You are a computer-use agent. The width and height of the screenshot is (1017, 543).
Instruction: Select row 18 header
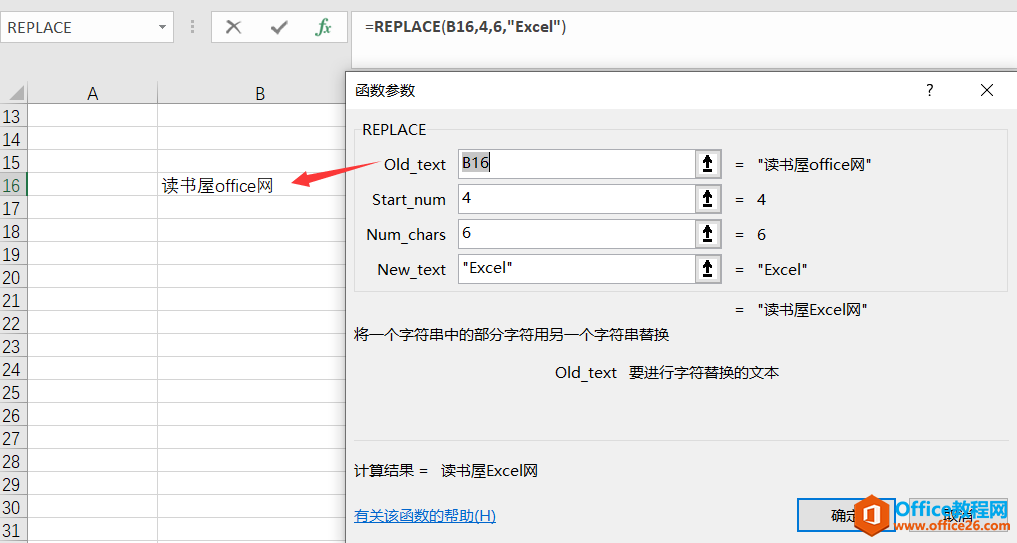coord(13,231)
